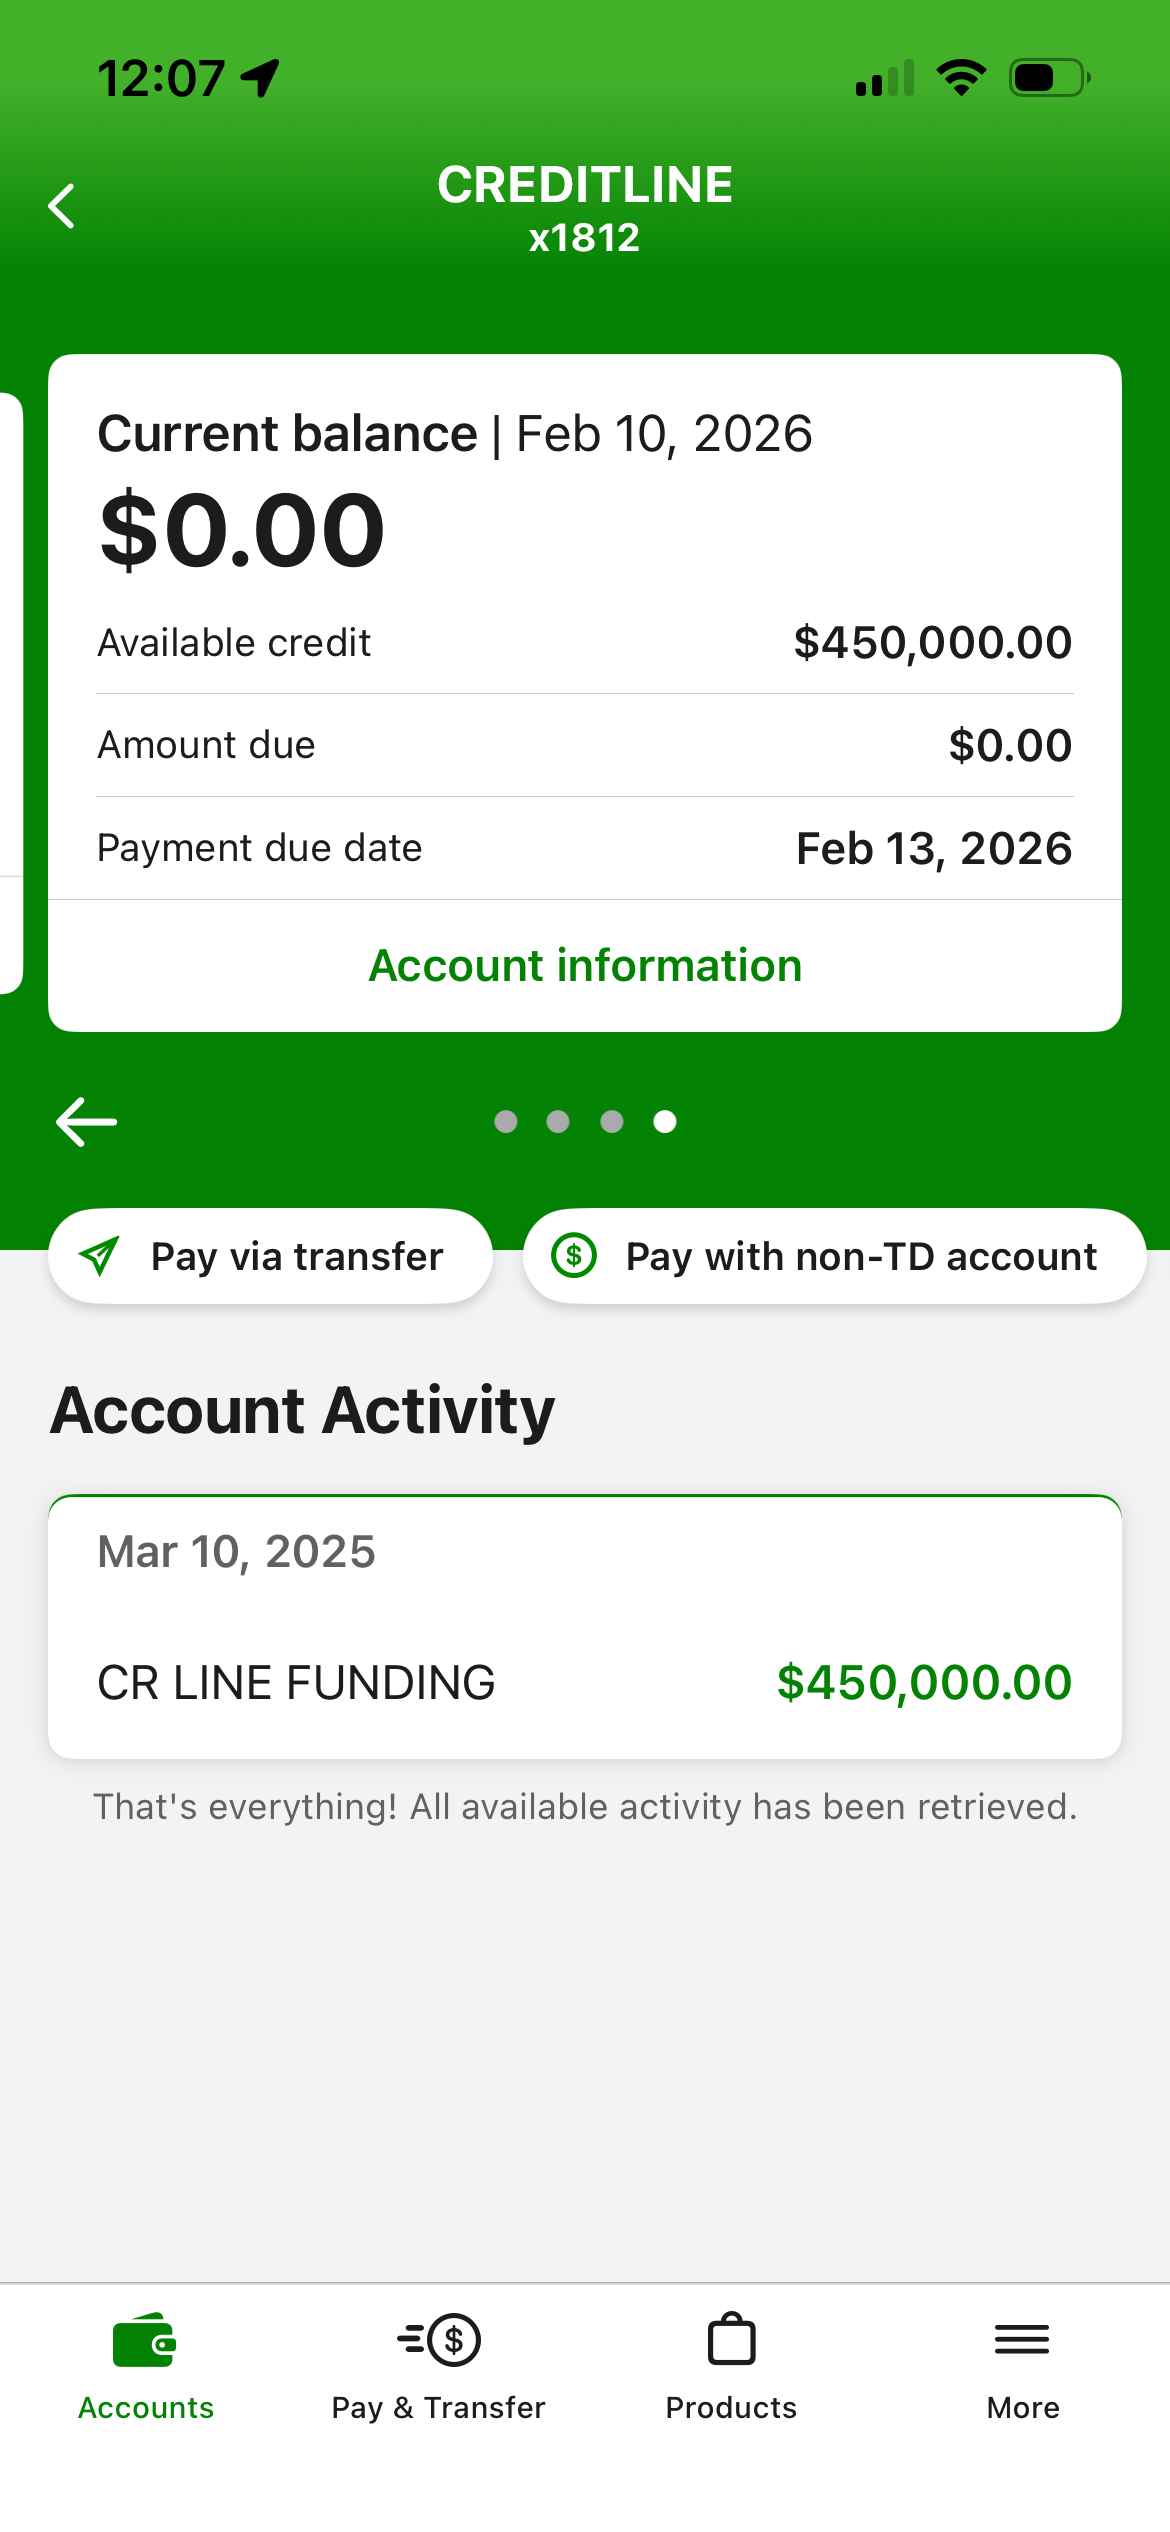This screenshot has width=1170, height=2532.
Task: Open Account information link
Action: 585,966
